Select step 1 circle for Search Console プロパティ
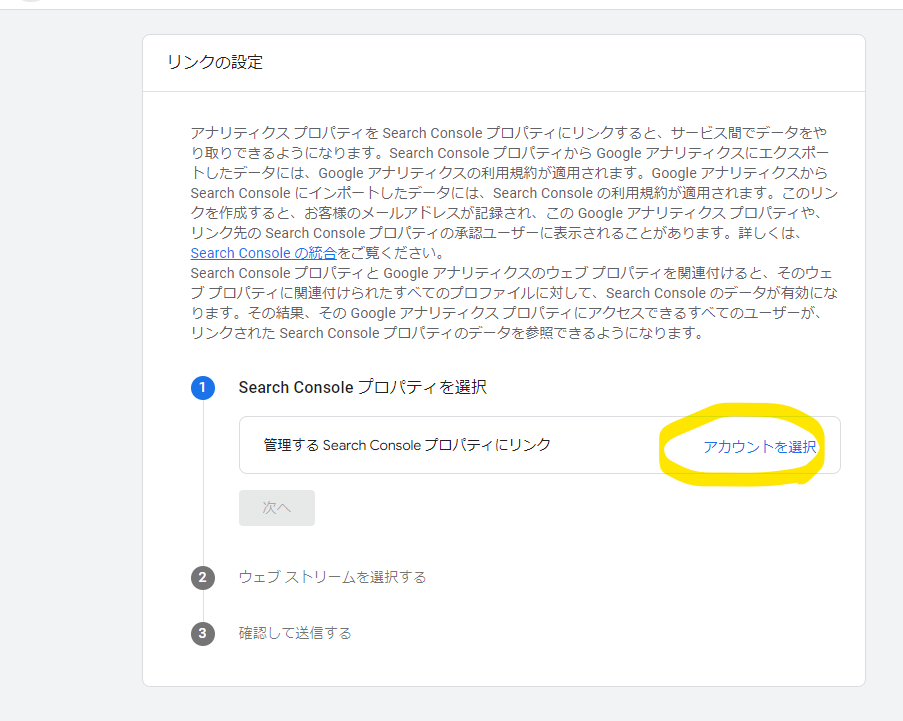903x721 pixels. pos(203,388)
